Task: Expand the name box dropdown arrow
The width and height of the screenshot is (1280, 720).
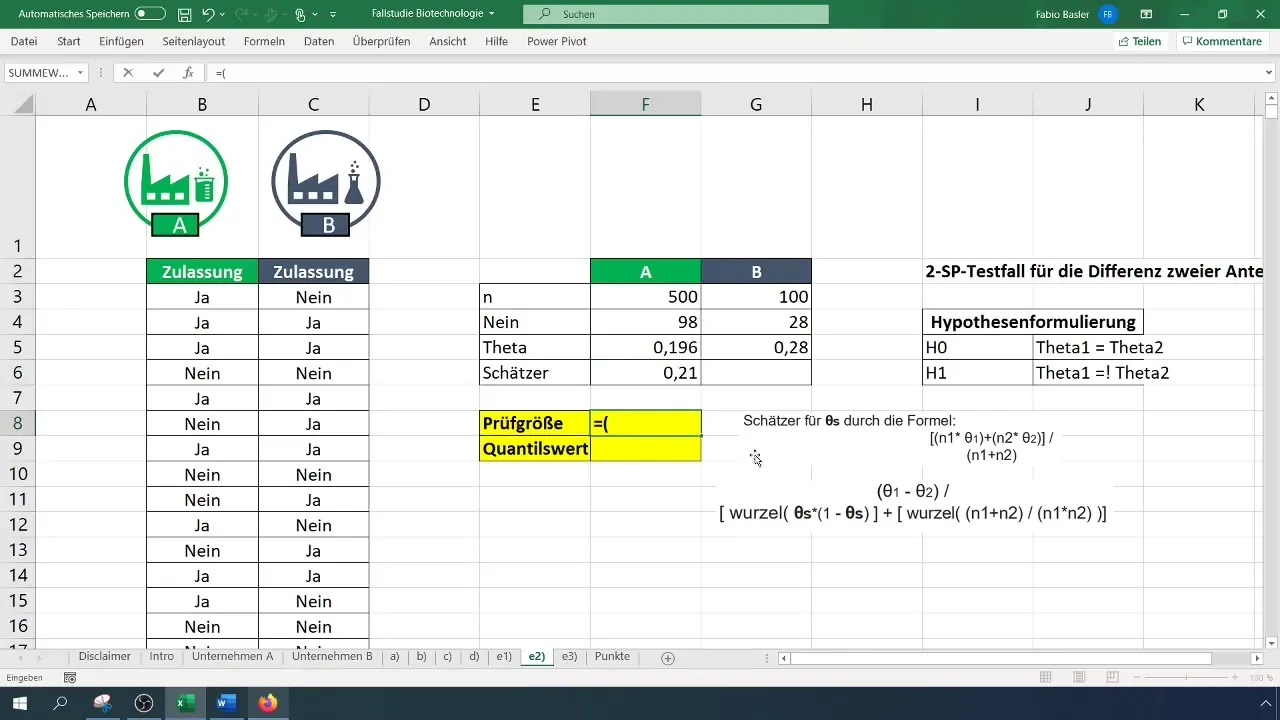Action: click(80, 73)
